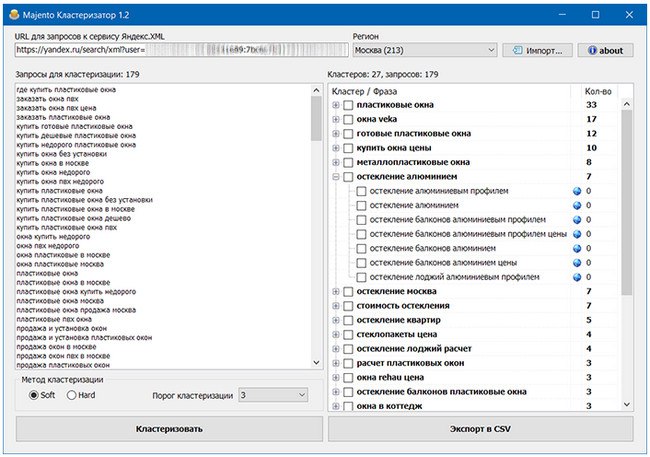This screenshot has width=650, height=457.
Task: Open globe link for 'остекление алюминием' phrase
Action: coord(577,206)
